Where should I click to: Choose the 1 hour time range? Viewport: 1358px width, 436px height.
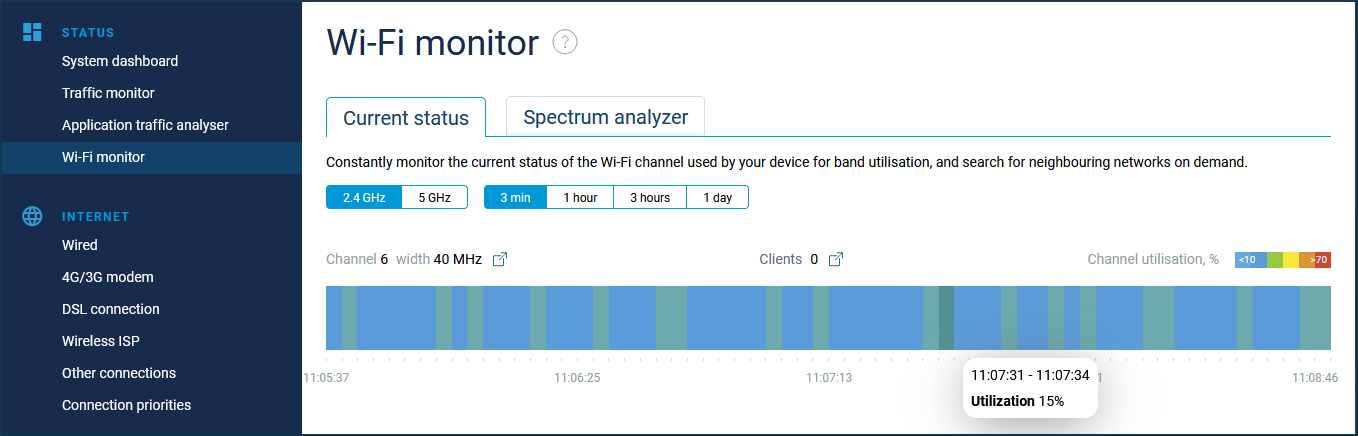[580, 197]
